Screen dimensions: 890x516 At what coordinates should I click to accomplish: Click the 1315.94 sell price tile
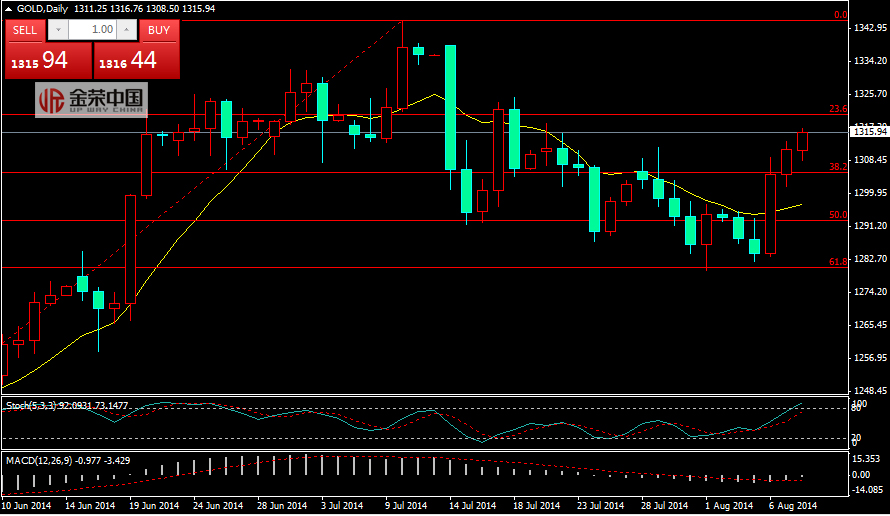click(47, 61)
